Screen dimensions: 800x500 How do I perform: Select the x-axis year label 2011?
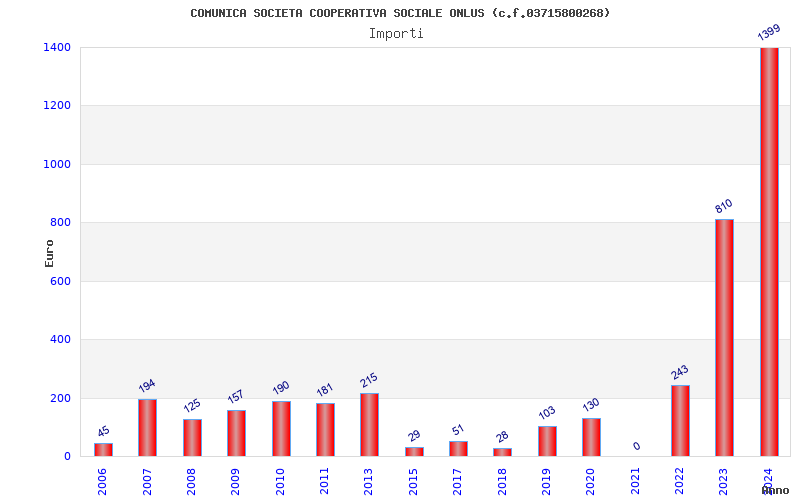[324, 482]
